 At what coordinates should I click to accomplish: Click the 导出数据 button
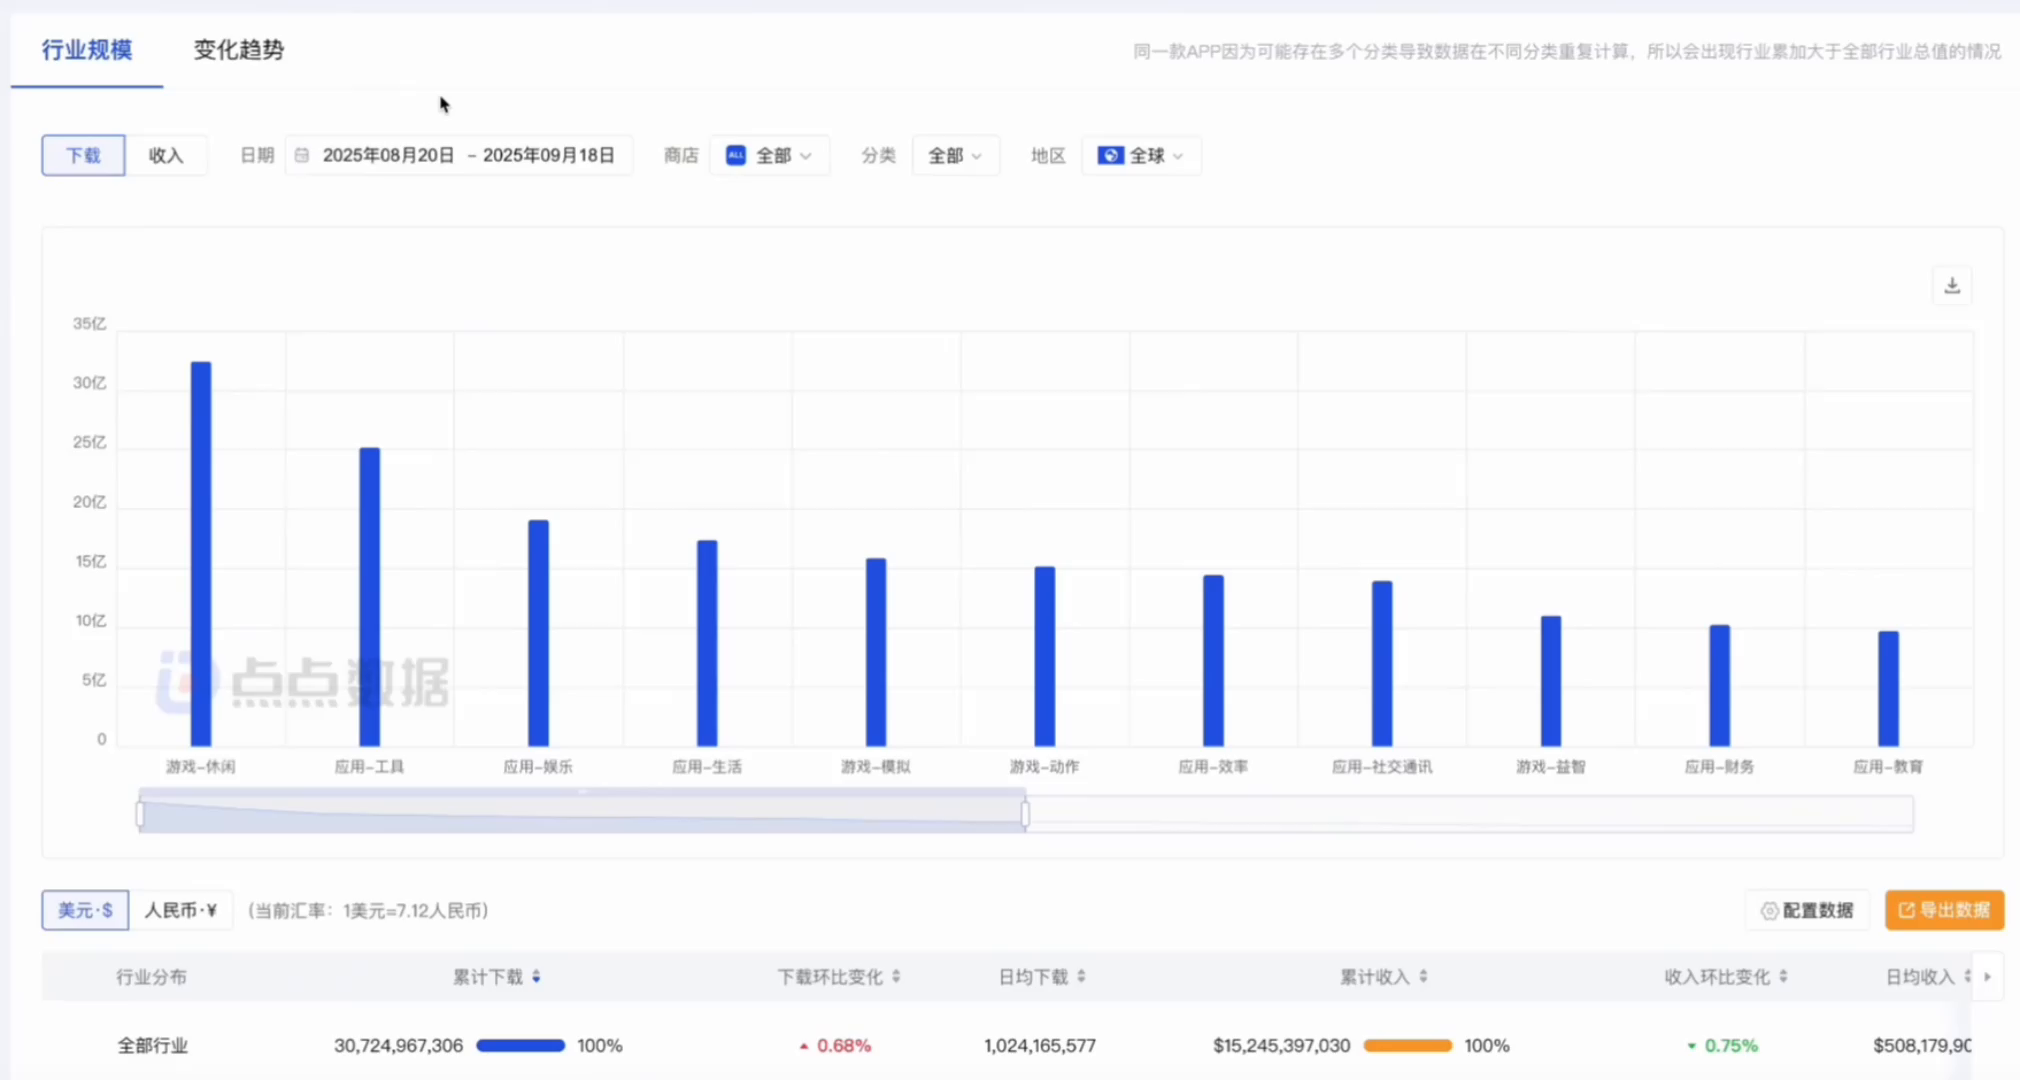click(1943, 910)
